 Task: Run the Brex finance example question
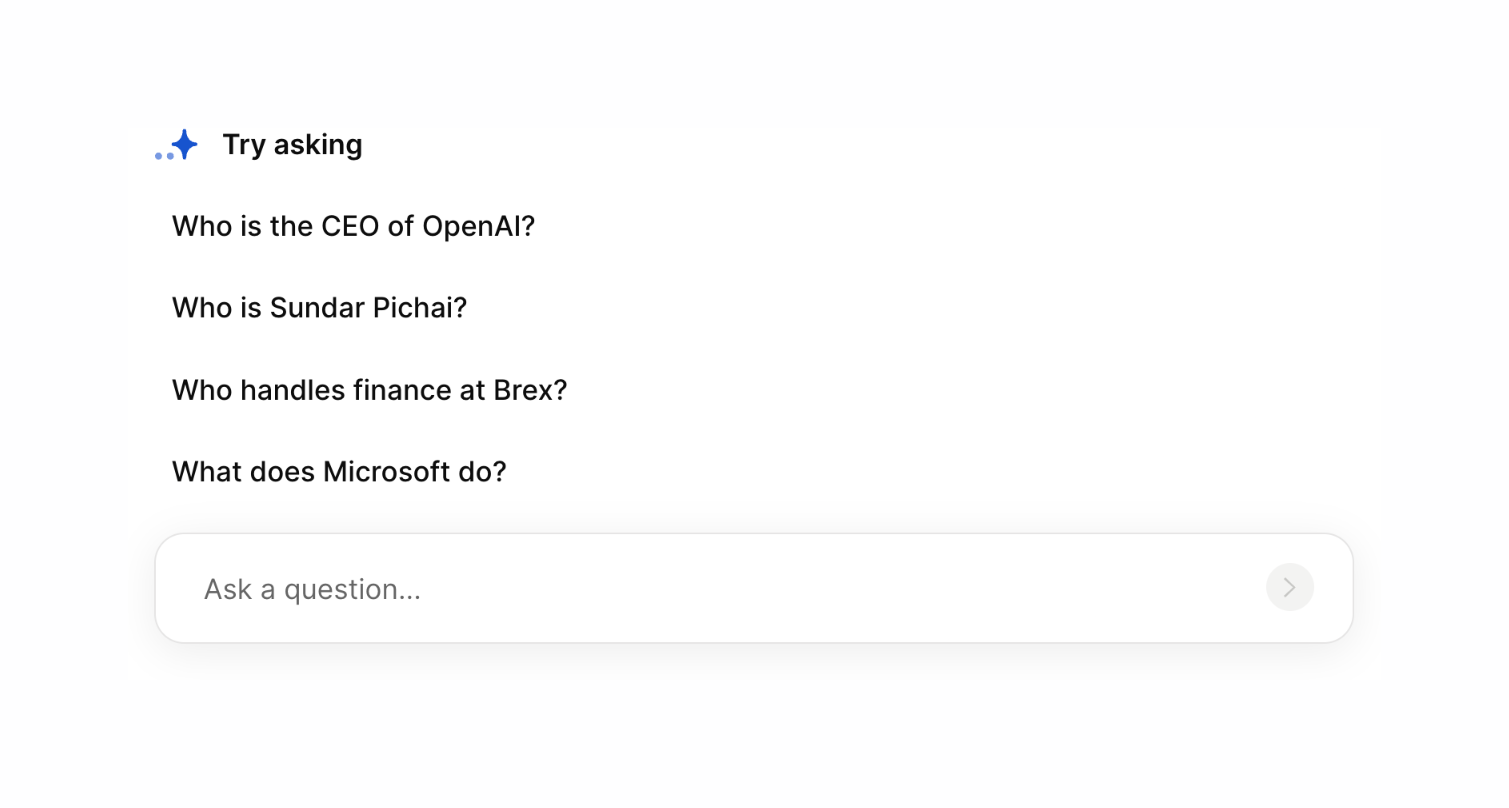pos(369,389)
